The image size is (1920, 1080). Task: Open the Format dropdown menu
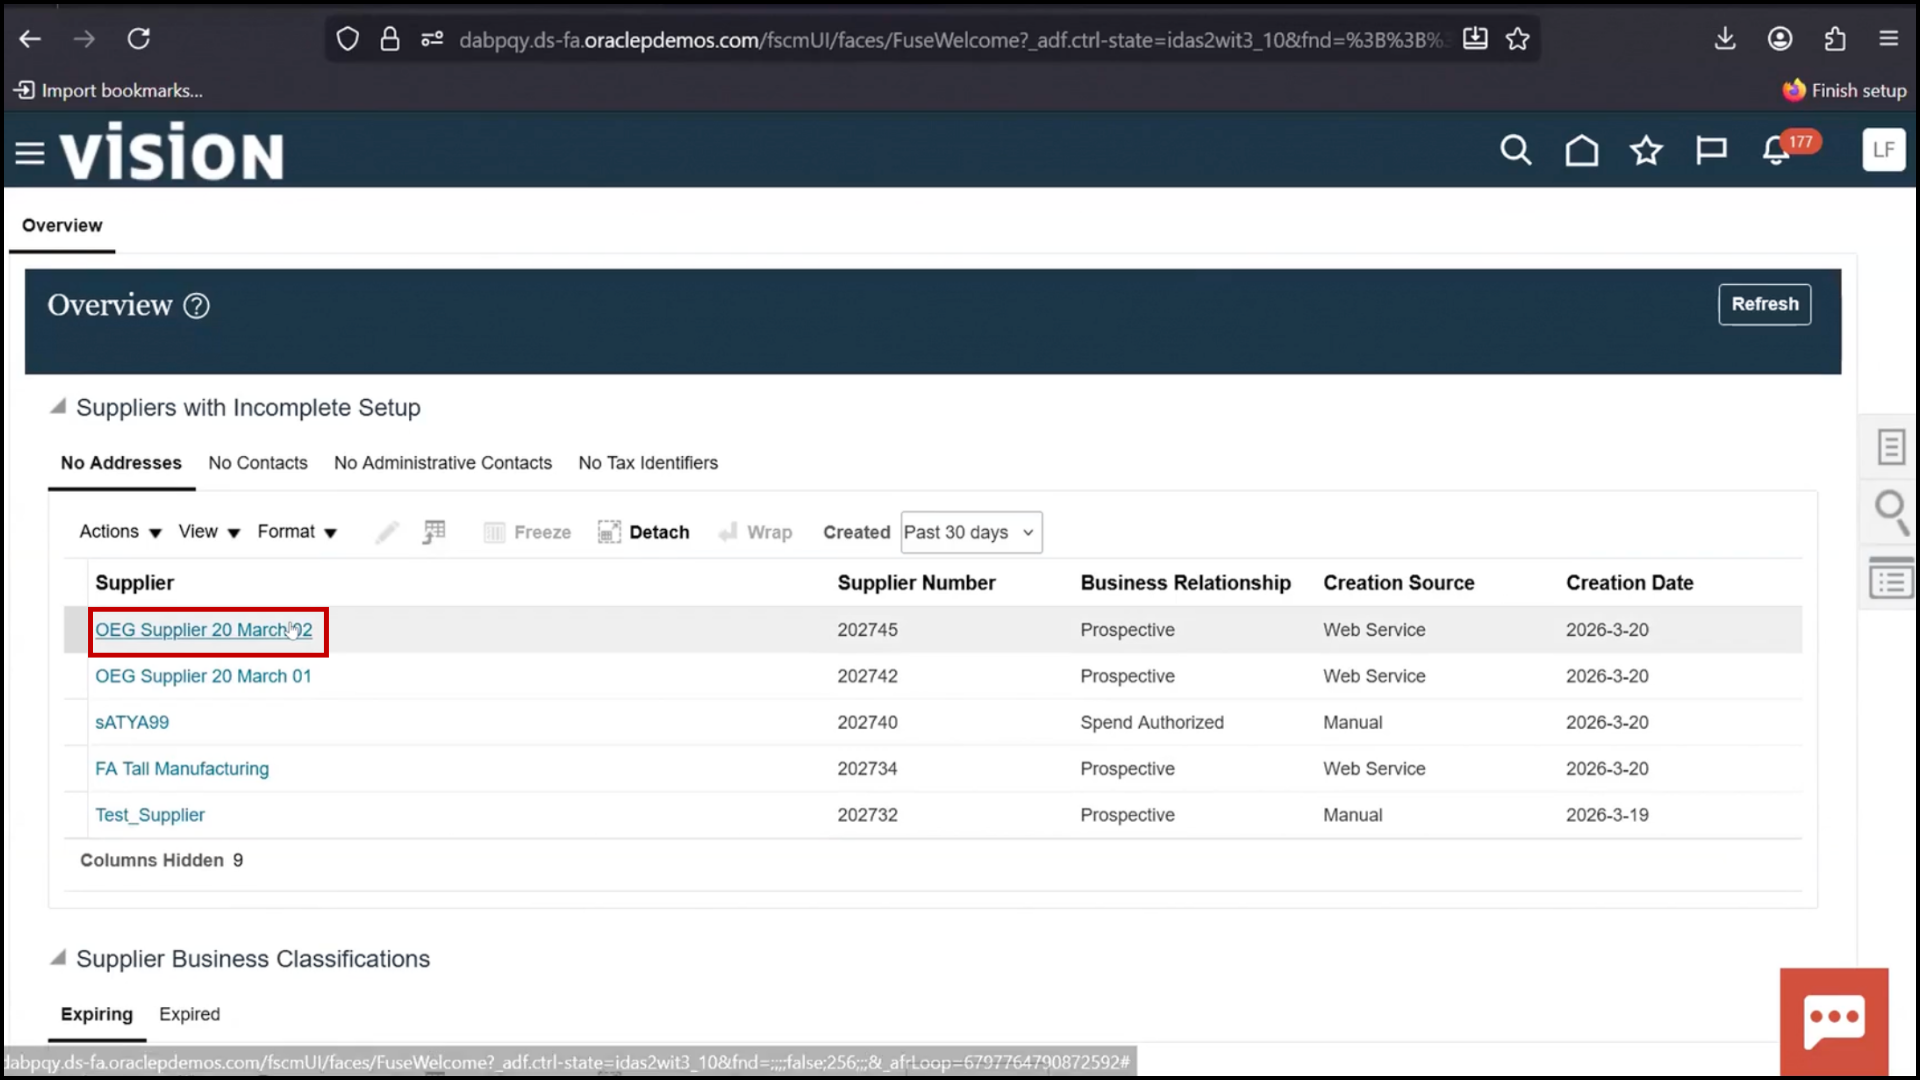(297, 532)
